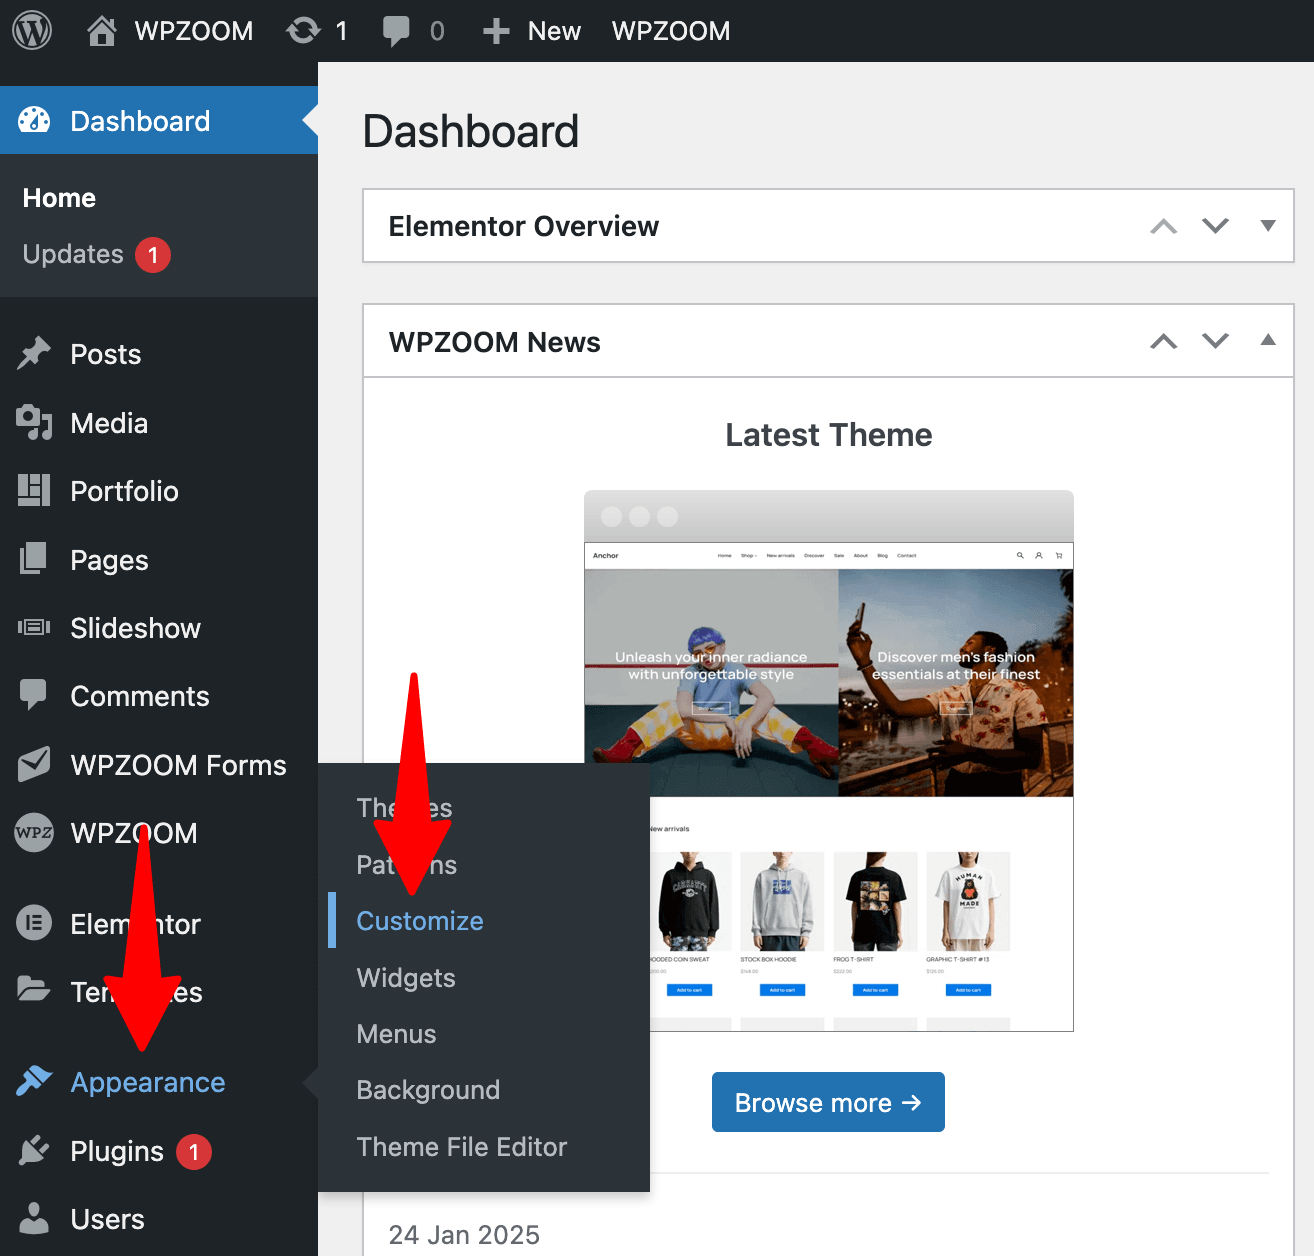Click the WPZOOM News title
The height and width of the screenshot is (1256, 1314).
coord(494,342)
